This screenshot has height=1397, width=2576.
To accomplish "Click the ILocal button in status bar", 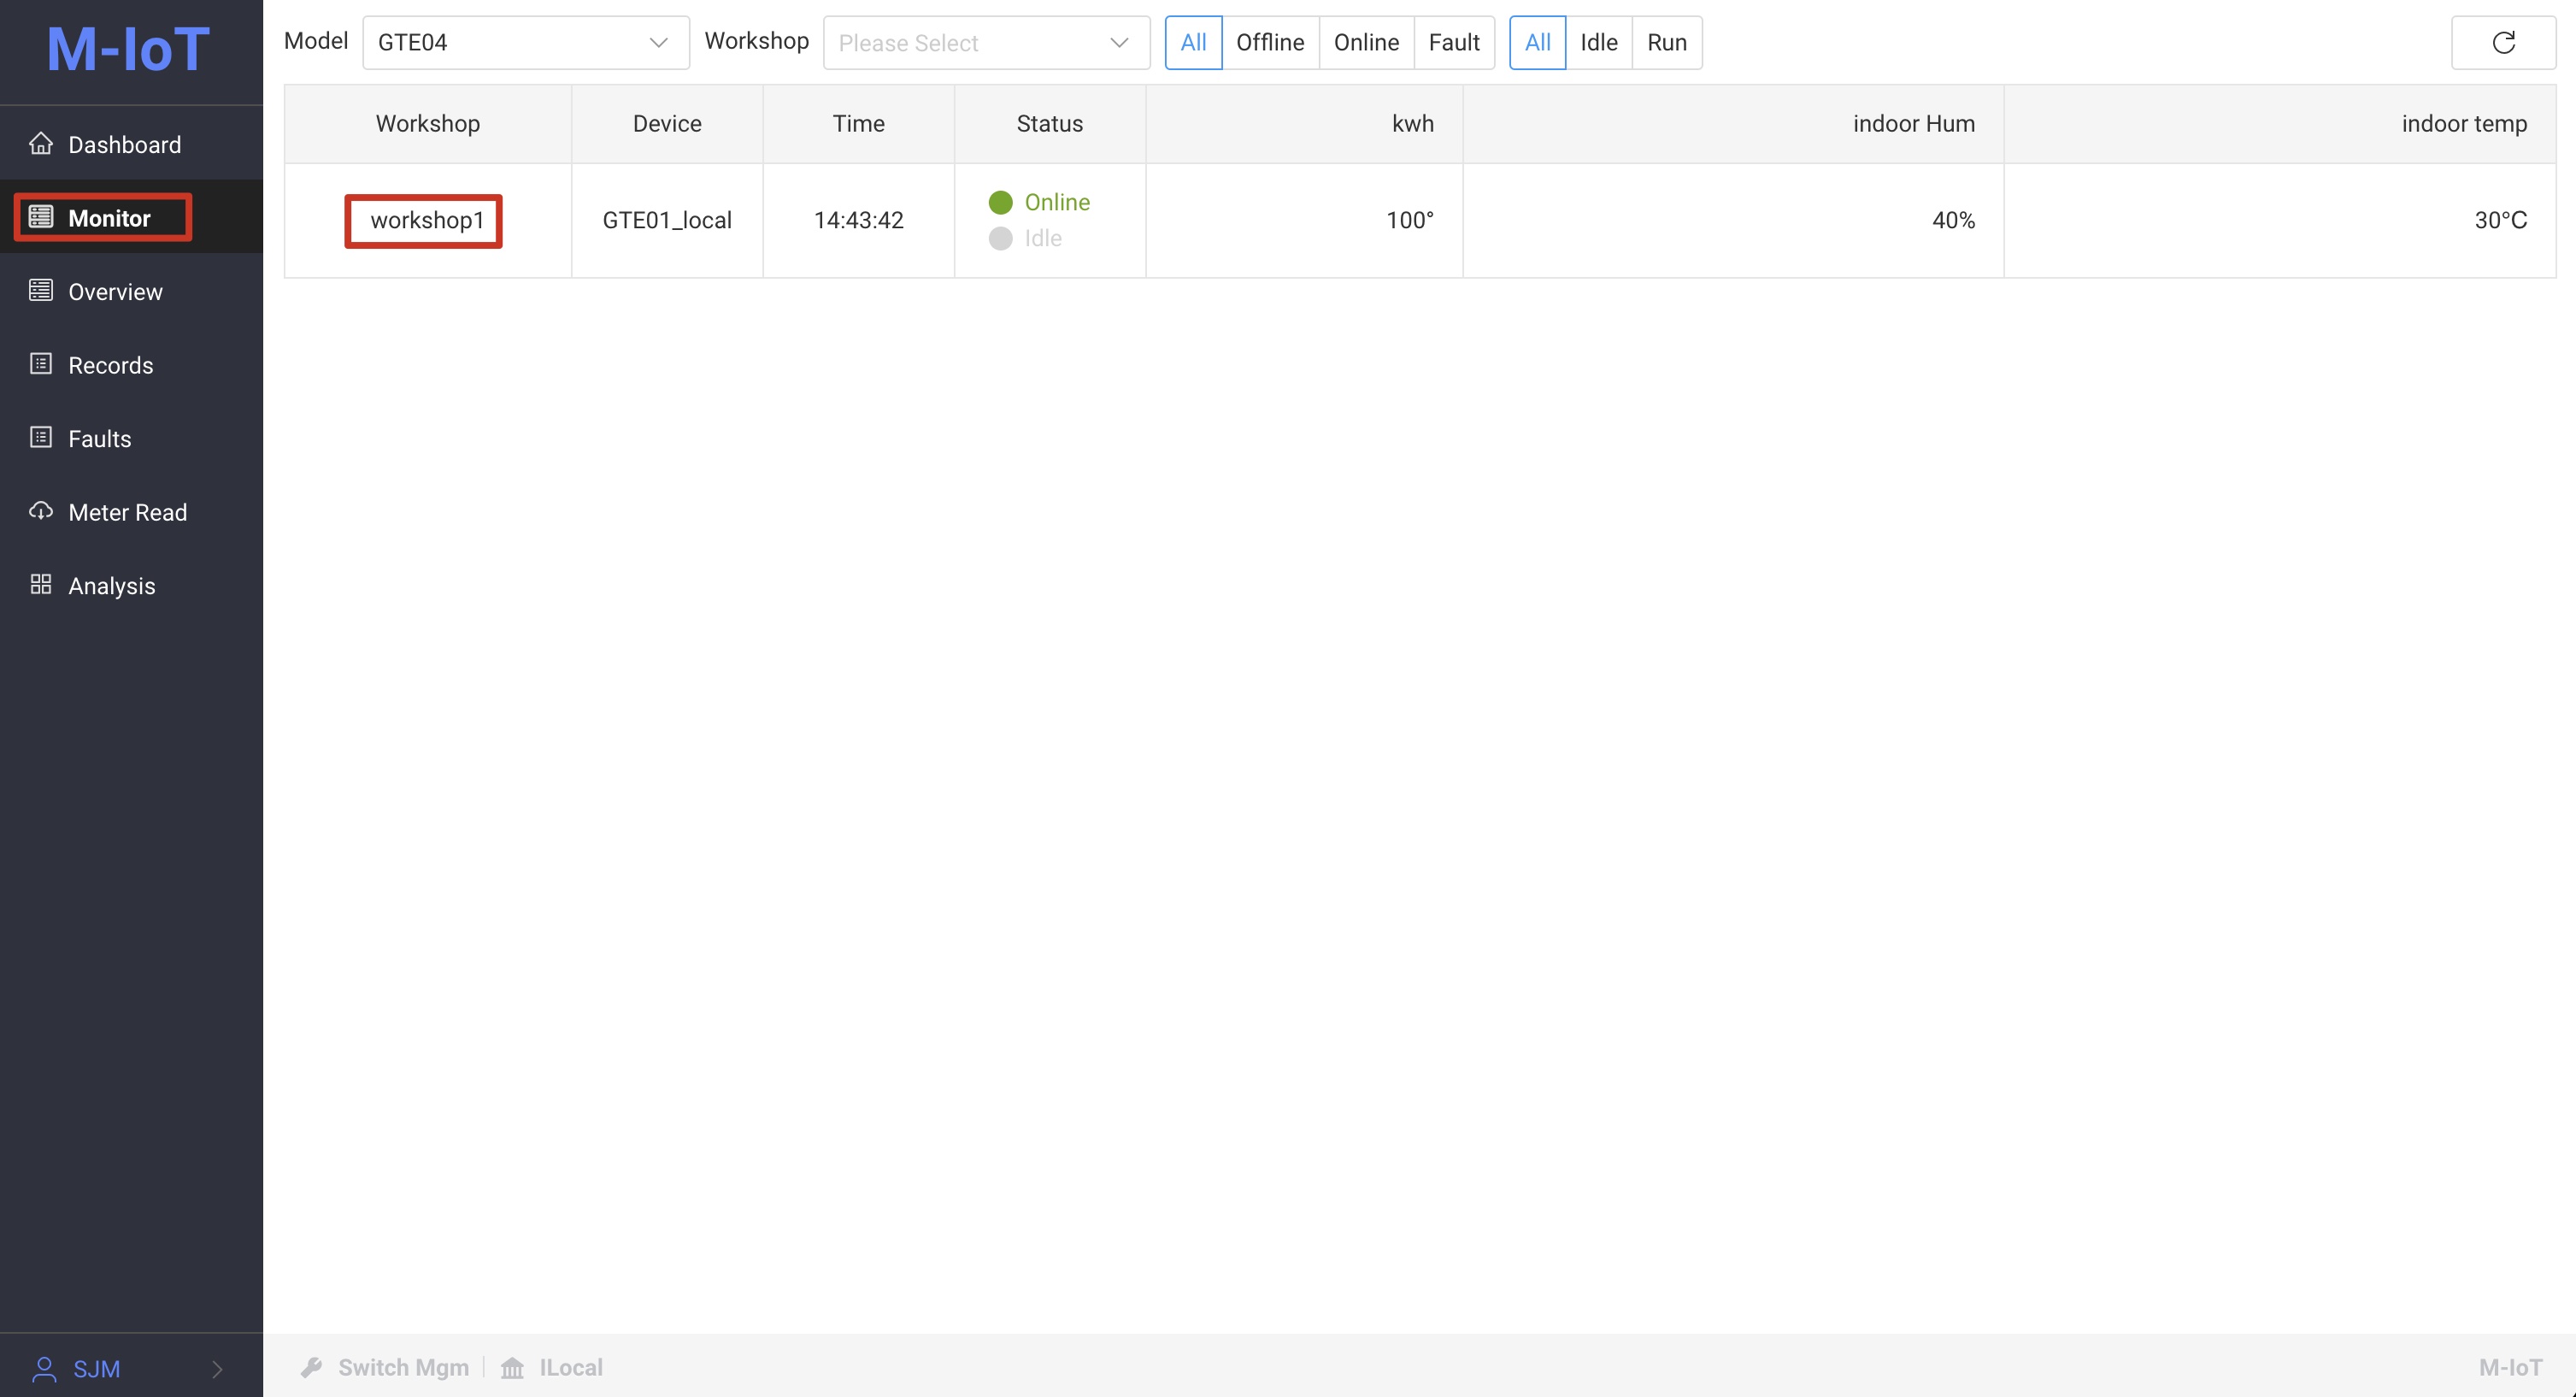I will [x=554, y=1368].
